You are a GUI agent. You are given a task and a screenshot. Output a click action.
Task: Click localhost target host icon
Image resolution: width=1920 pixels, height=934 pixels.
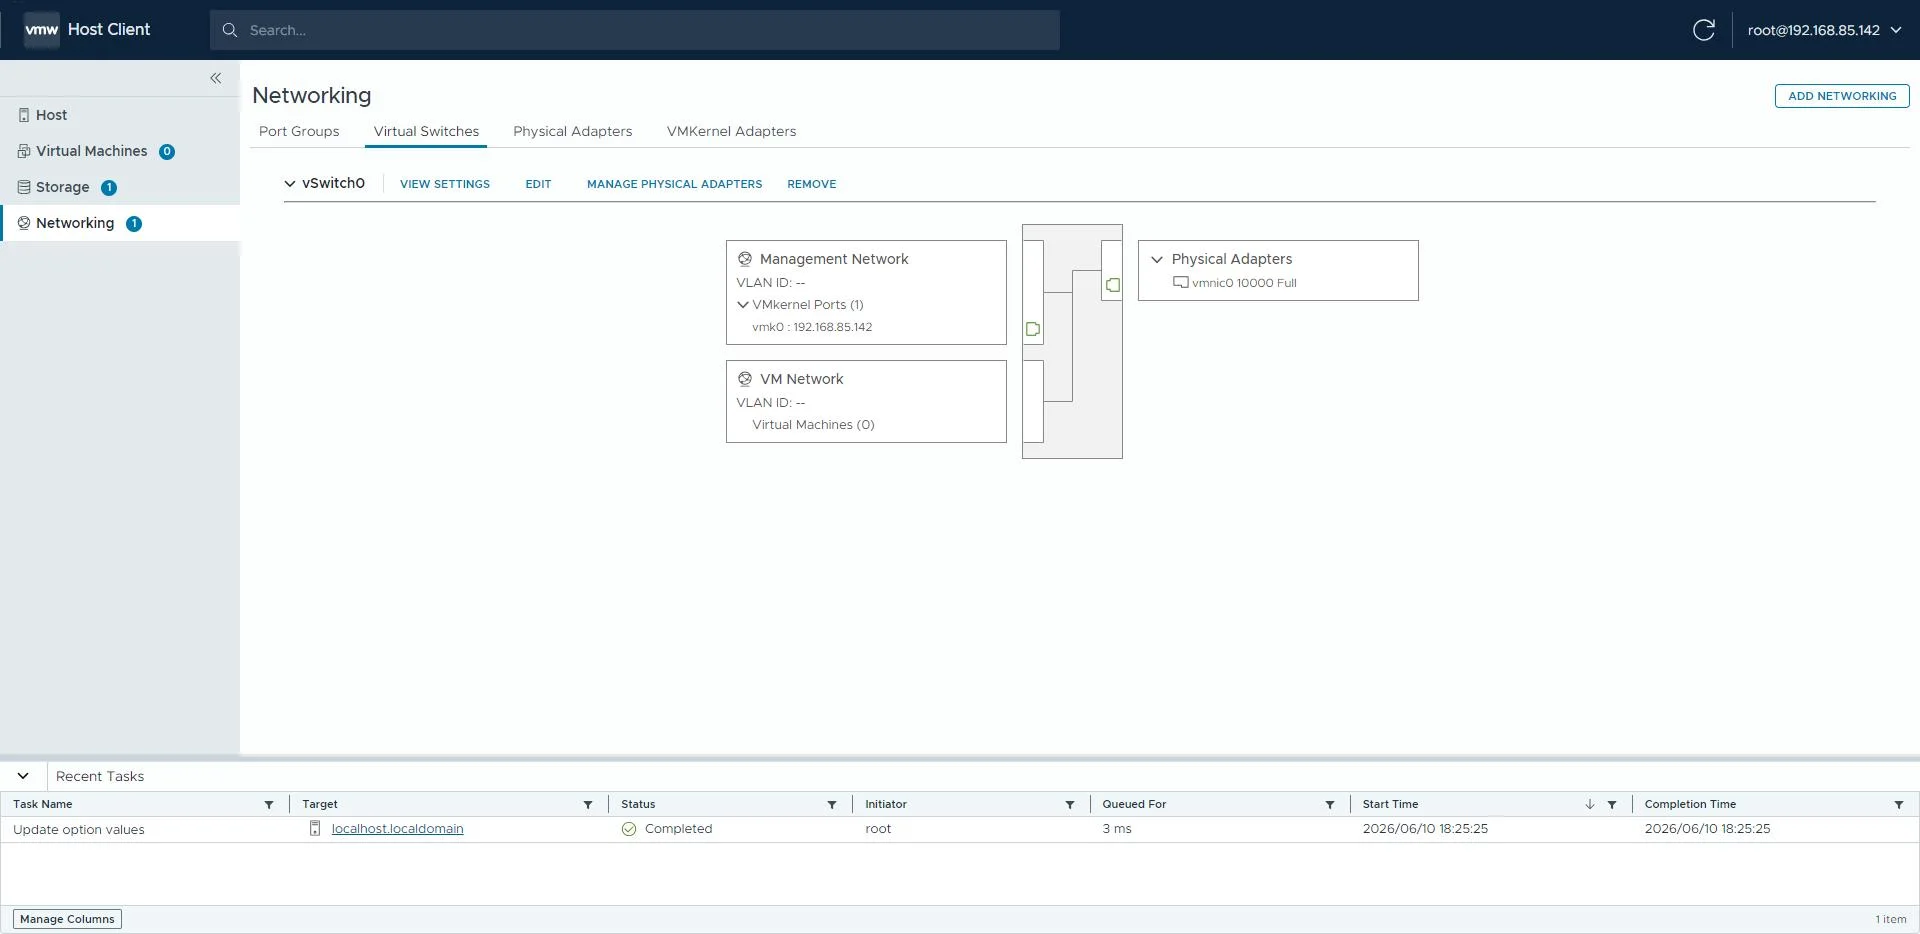pyautogui.click(x=315, y=828)
